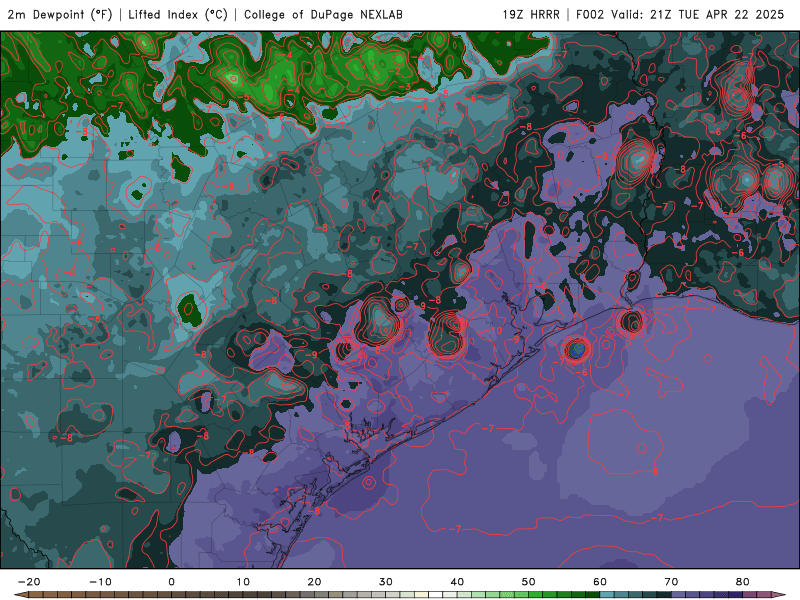This screenshot has width=800, height=600.
Task: Click the '19Z HRRR' model run label
Action: [x=531, y=14]
